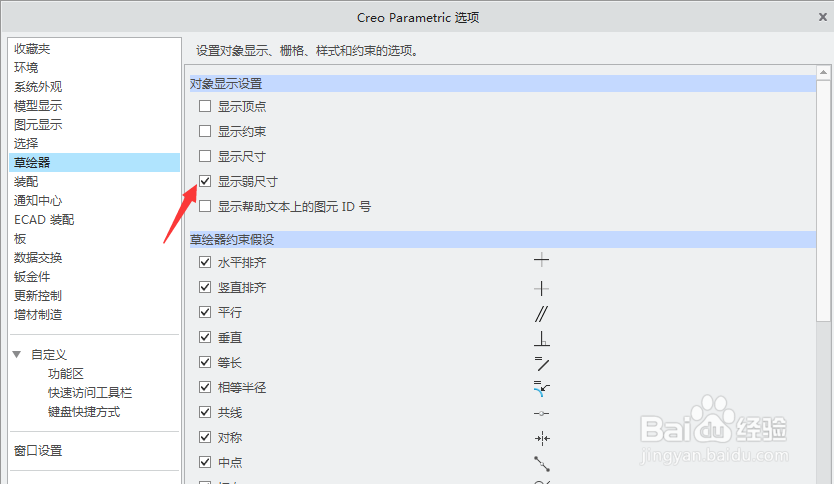Viewport: 834px width, 484px height.
Task: Uncheck the 相等半径 constraint checkbox
Action: 205,387
